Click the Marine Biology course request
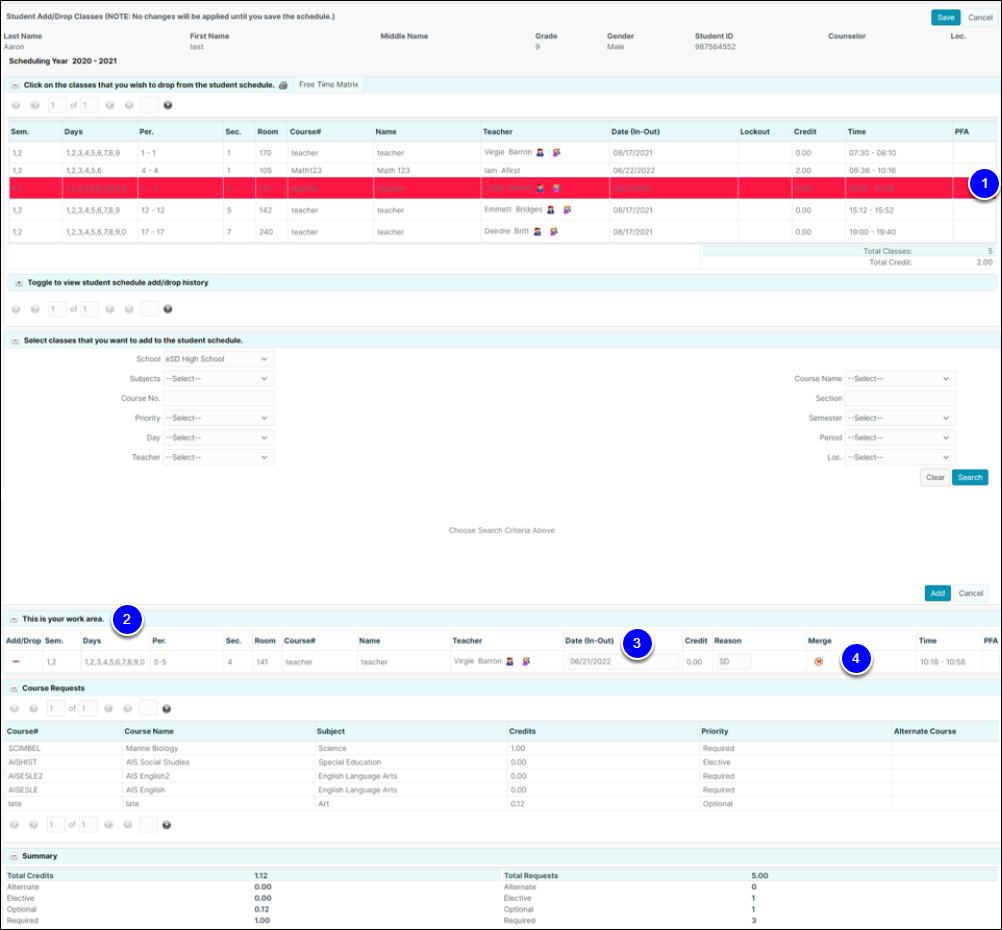Image resolution: width=1002 pixels, height=930 pixels. coord(502,748)
